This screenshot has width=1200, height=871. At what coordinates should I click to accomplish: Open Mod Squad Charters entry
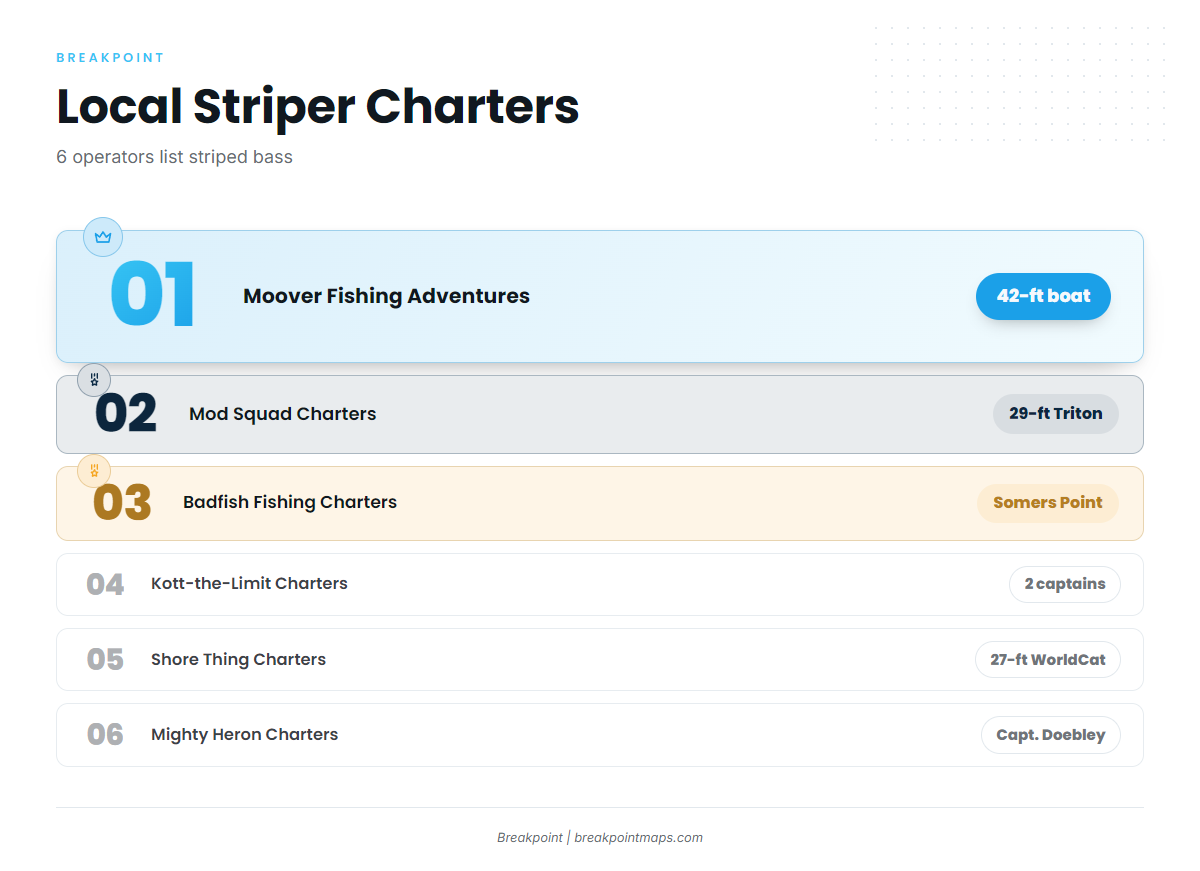tap(282, 414)
